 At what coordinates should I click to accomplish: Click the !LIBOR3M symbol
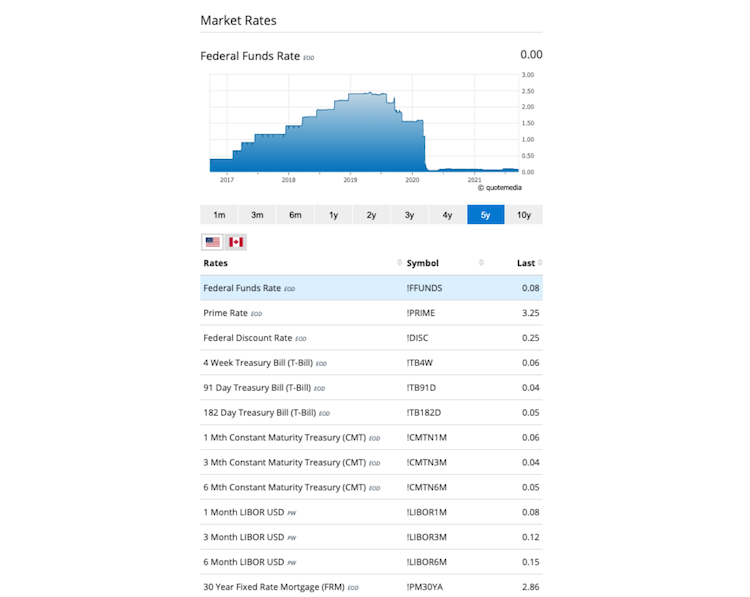coord(427,537)
